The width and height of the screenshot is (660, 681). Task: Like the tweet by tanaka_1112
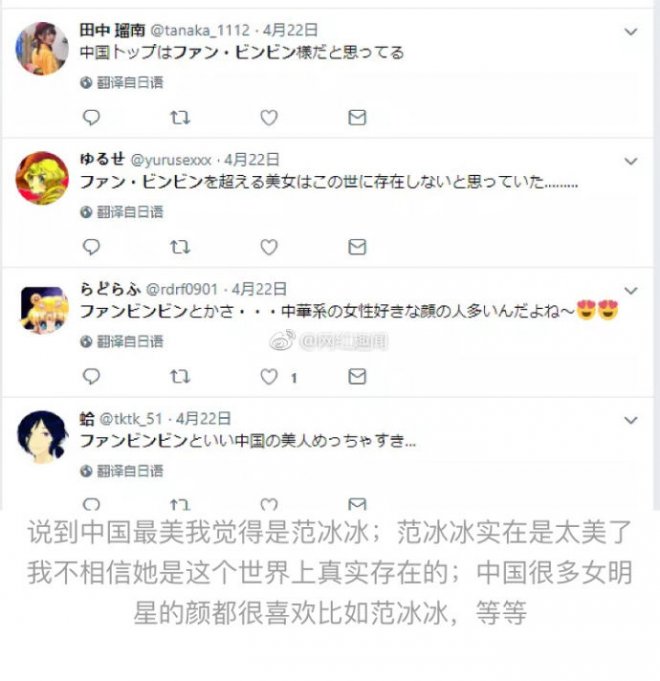click(x=269, y=117)
